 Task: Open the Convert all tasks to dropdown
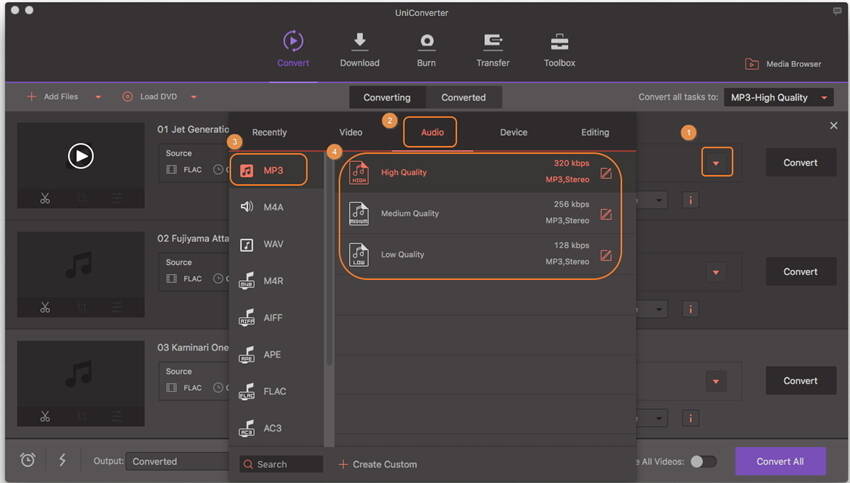click(778, 98)
